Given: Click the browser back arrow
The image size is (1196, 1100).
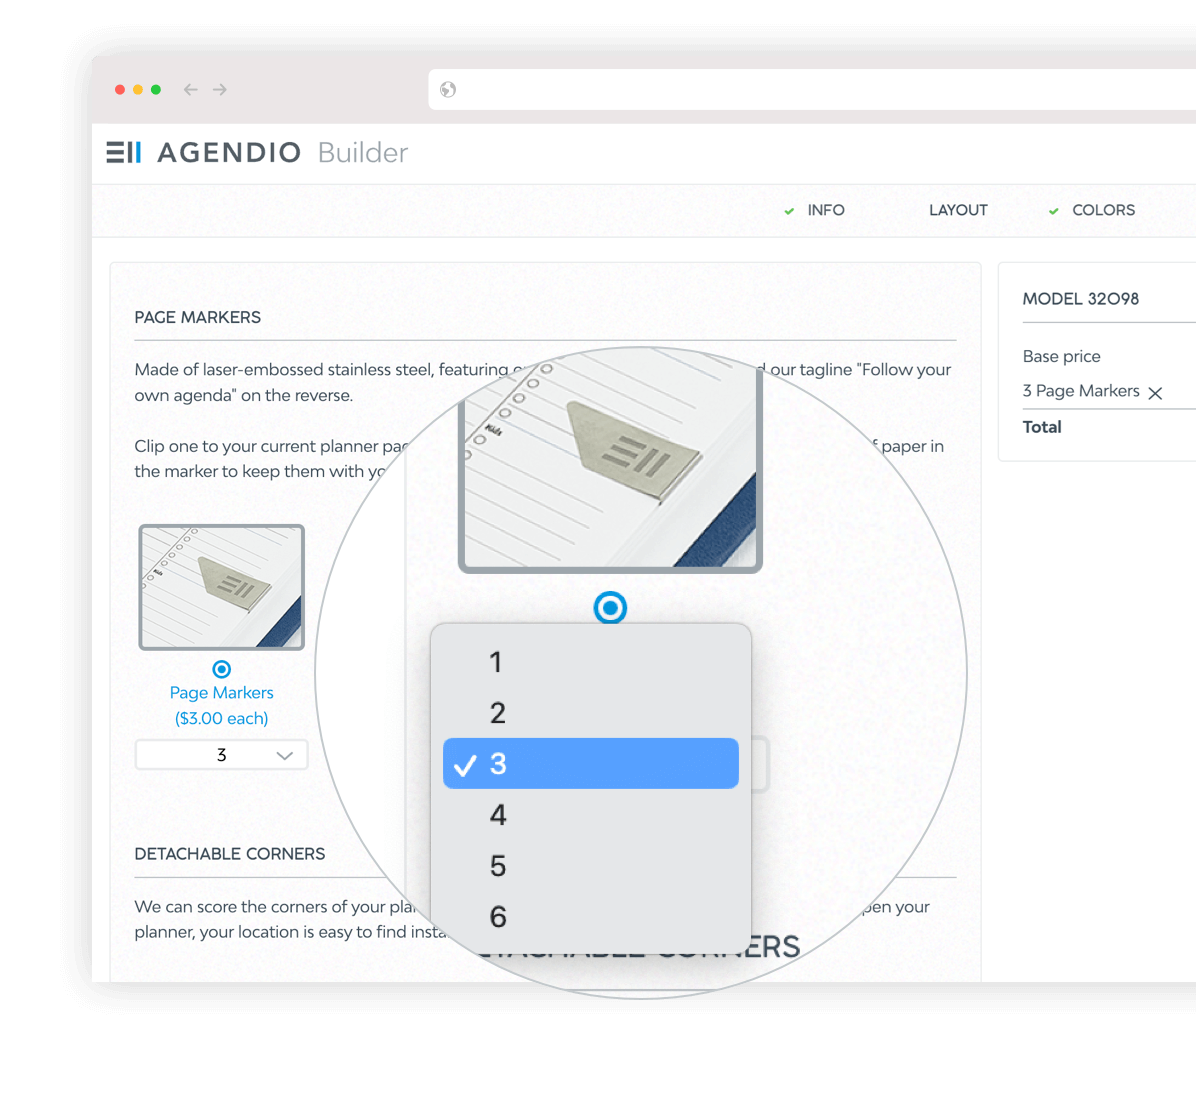Looking at the screenshot, I should pos(191,89).
